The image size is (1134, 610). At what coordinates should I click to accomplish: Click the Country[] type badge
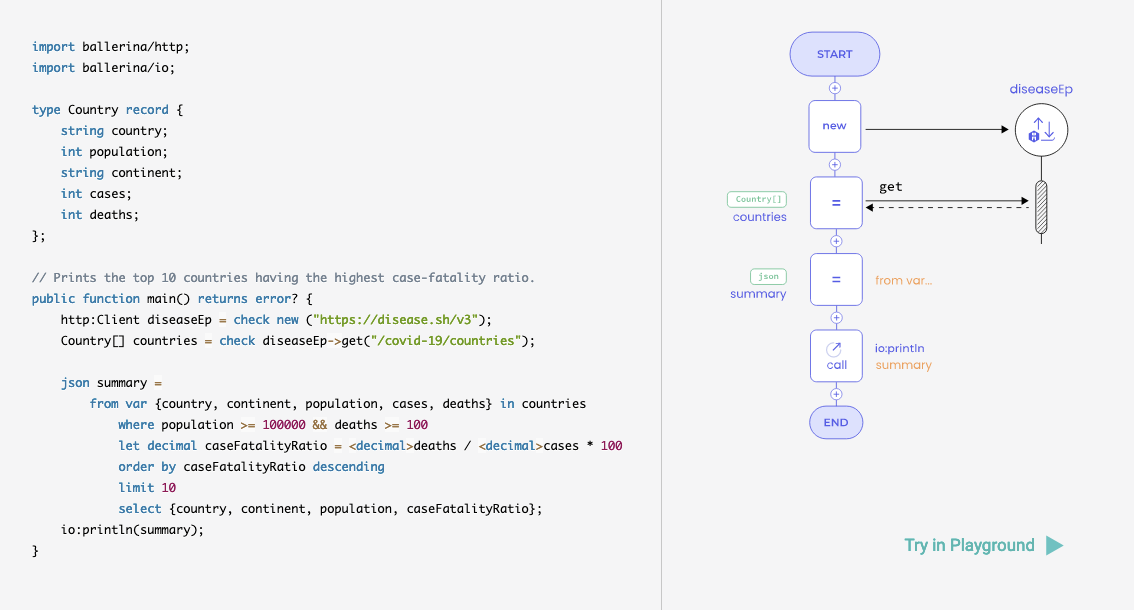757,199
